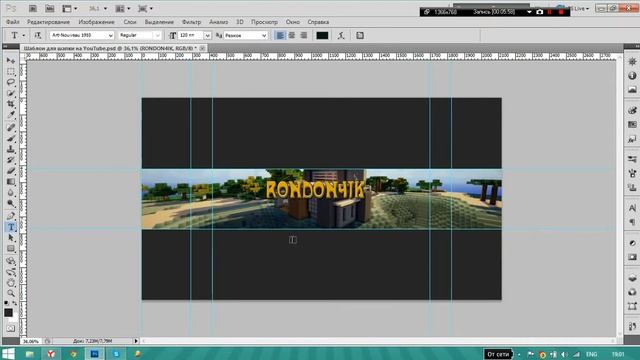Open the Слои menu

(x=130, y=22)
